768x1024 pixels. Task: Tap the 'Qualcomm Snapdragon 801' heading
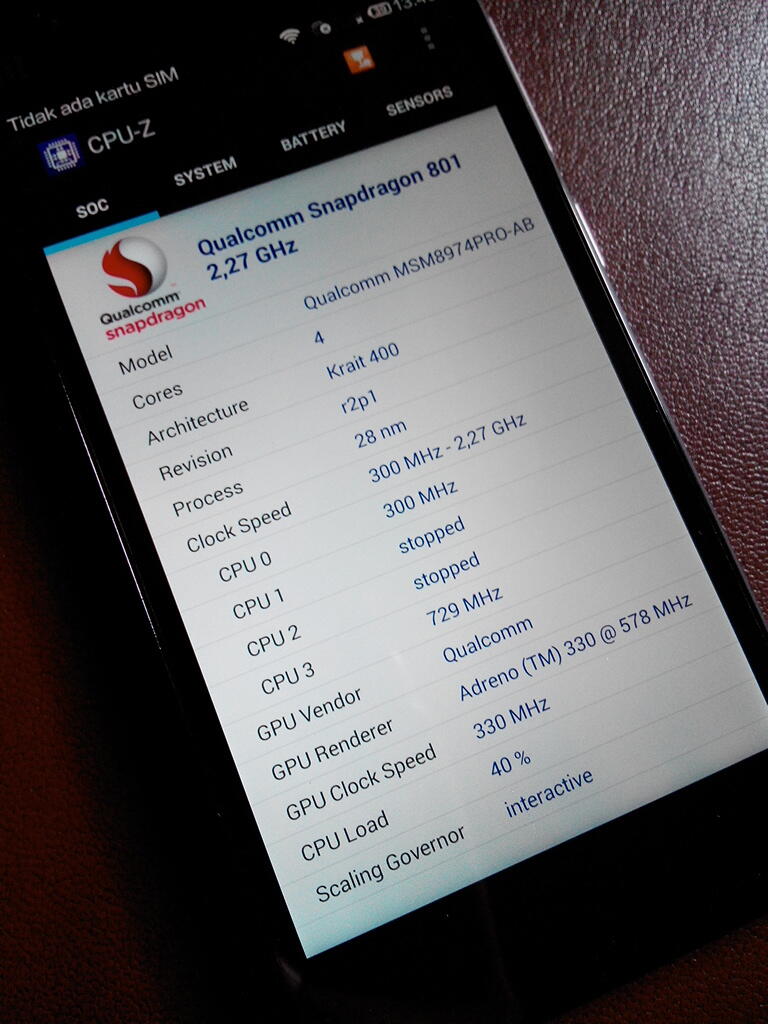pos(330,206)
